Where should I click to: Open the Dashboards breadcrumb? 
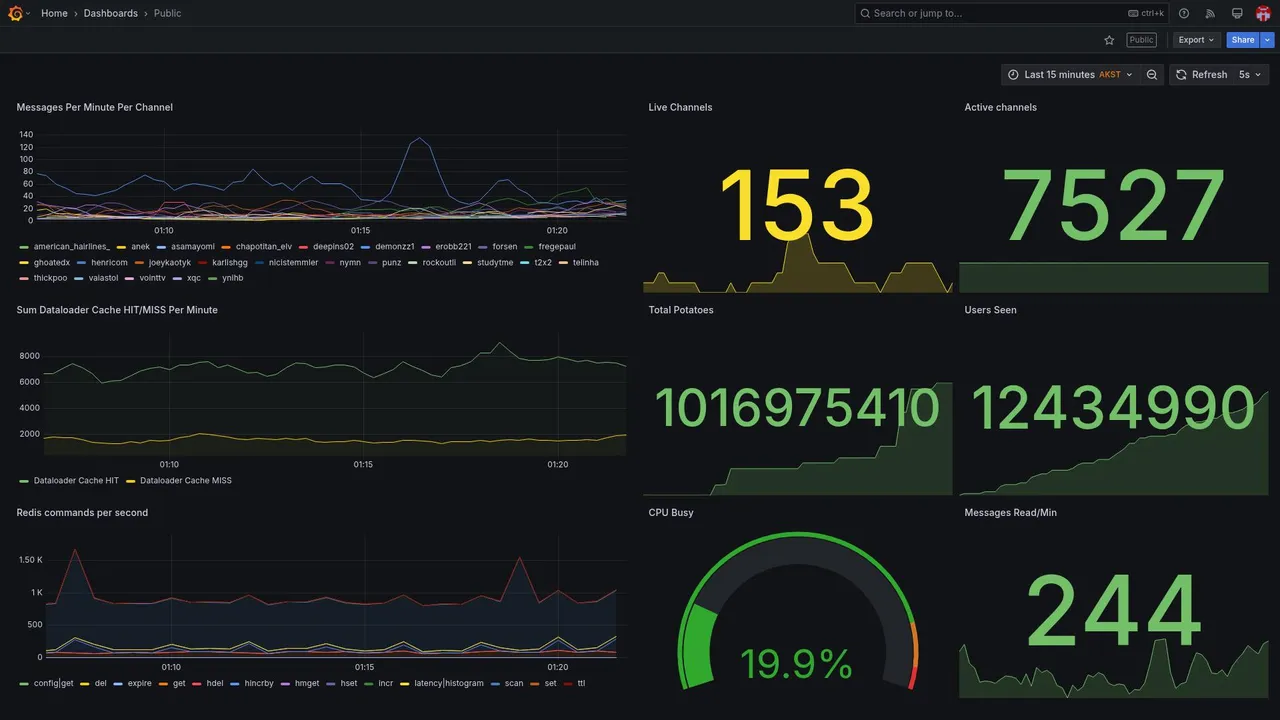(x=111, y=13)
